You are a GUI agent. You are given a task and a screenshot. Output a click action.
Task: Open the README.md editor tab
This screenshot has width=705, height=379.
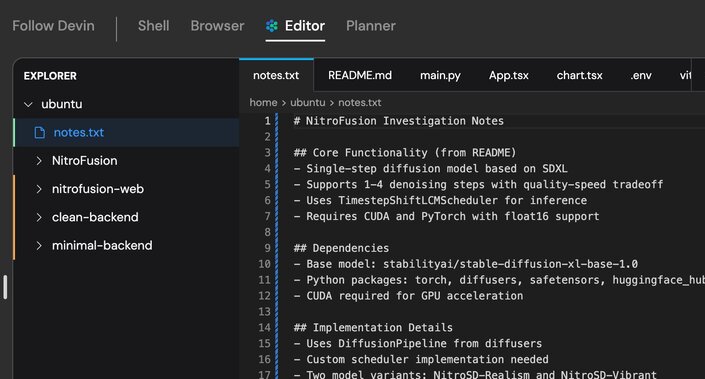(x=360, y=76)
